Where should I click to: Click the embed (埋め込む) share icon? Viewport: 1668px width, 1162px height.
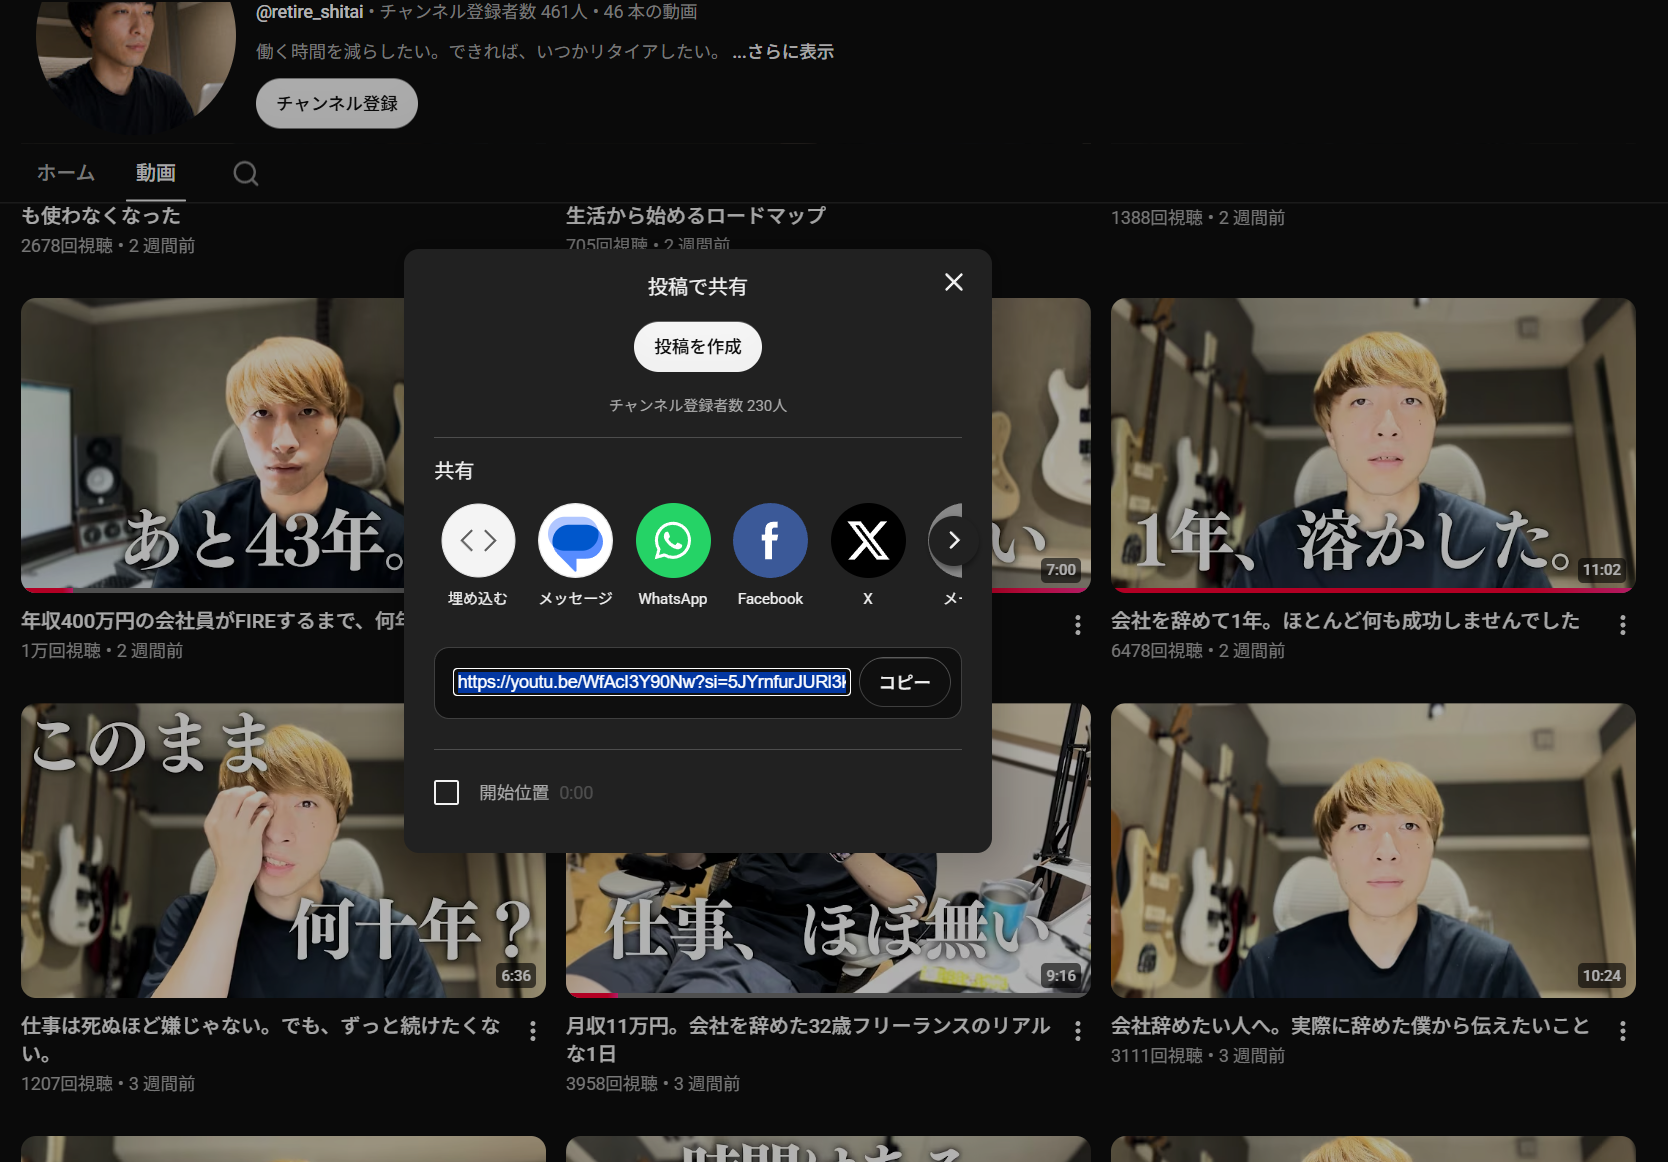click(x=478, y=540)
